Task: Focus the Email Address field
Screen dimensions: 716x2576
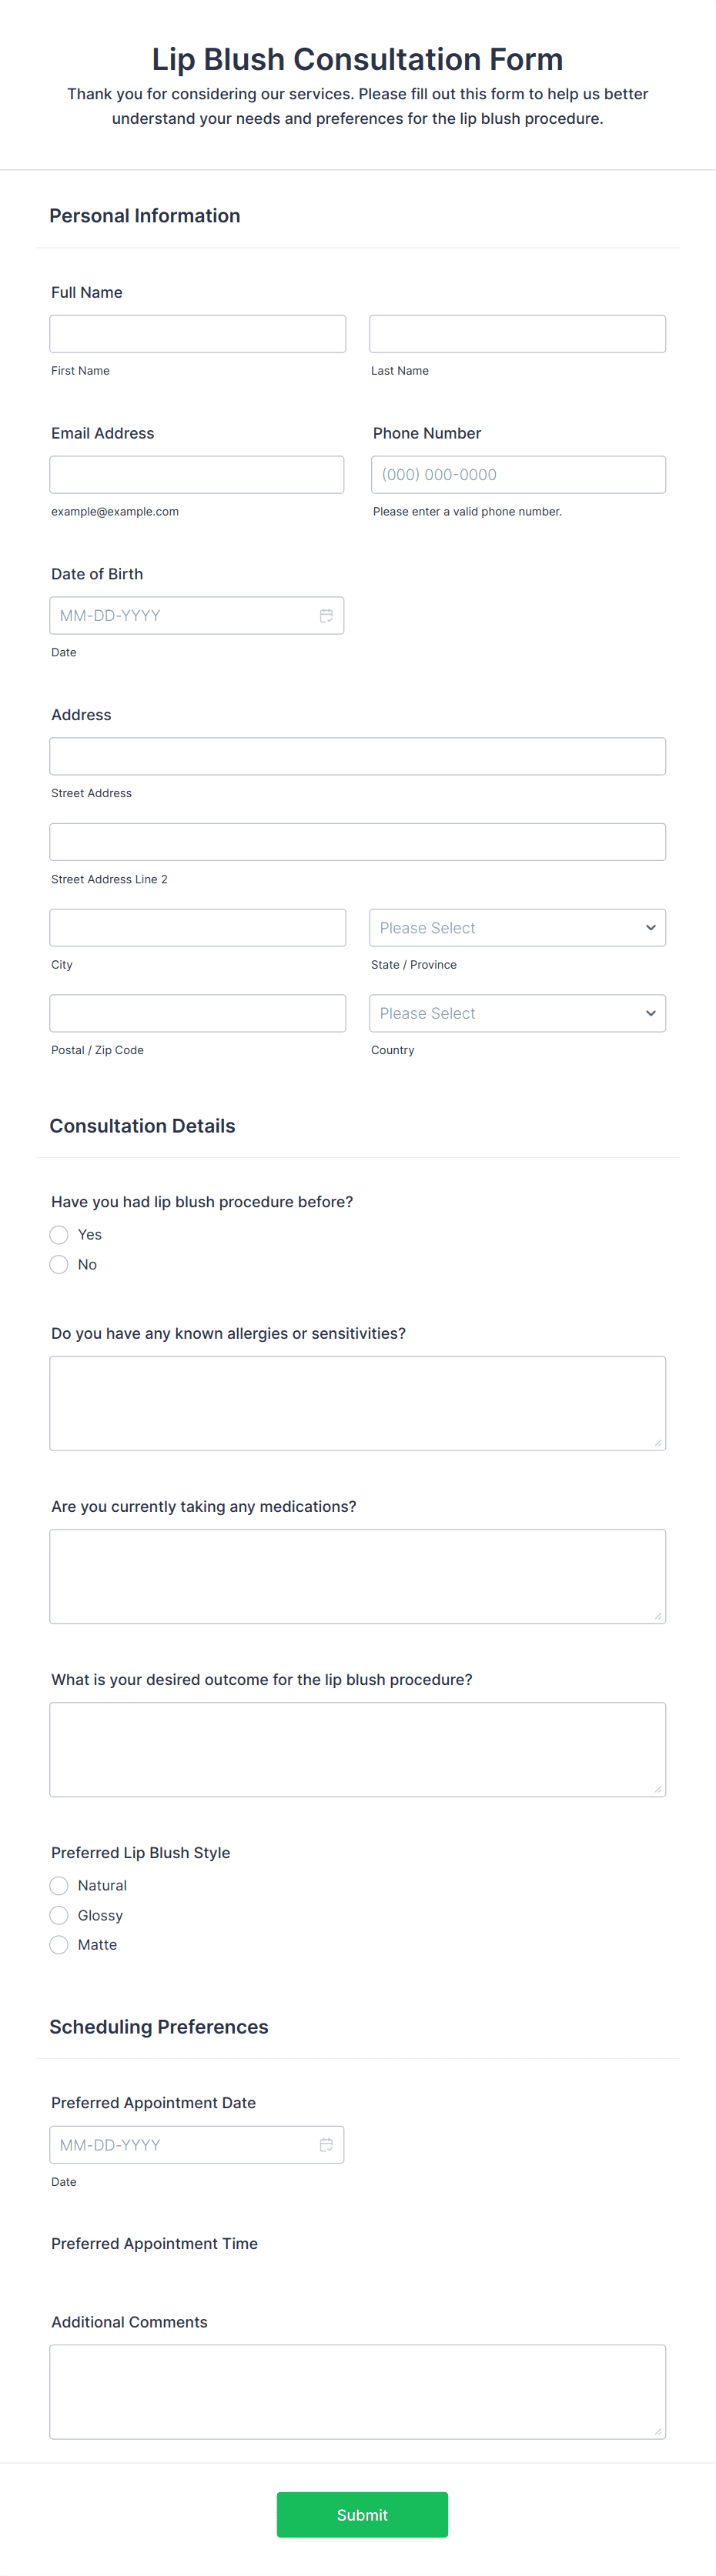Action: click(197, 474)
